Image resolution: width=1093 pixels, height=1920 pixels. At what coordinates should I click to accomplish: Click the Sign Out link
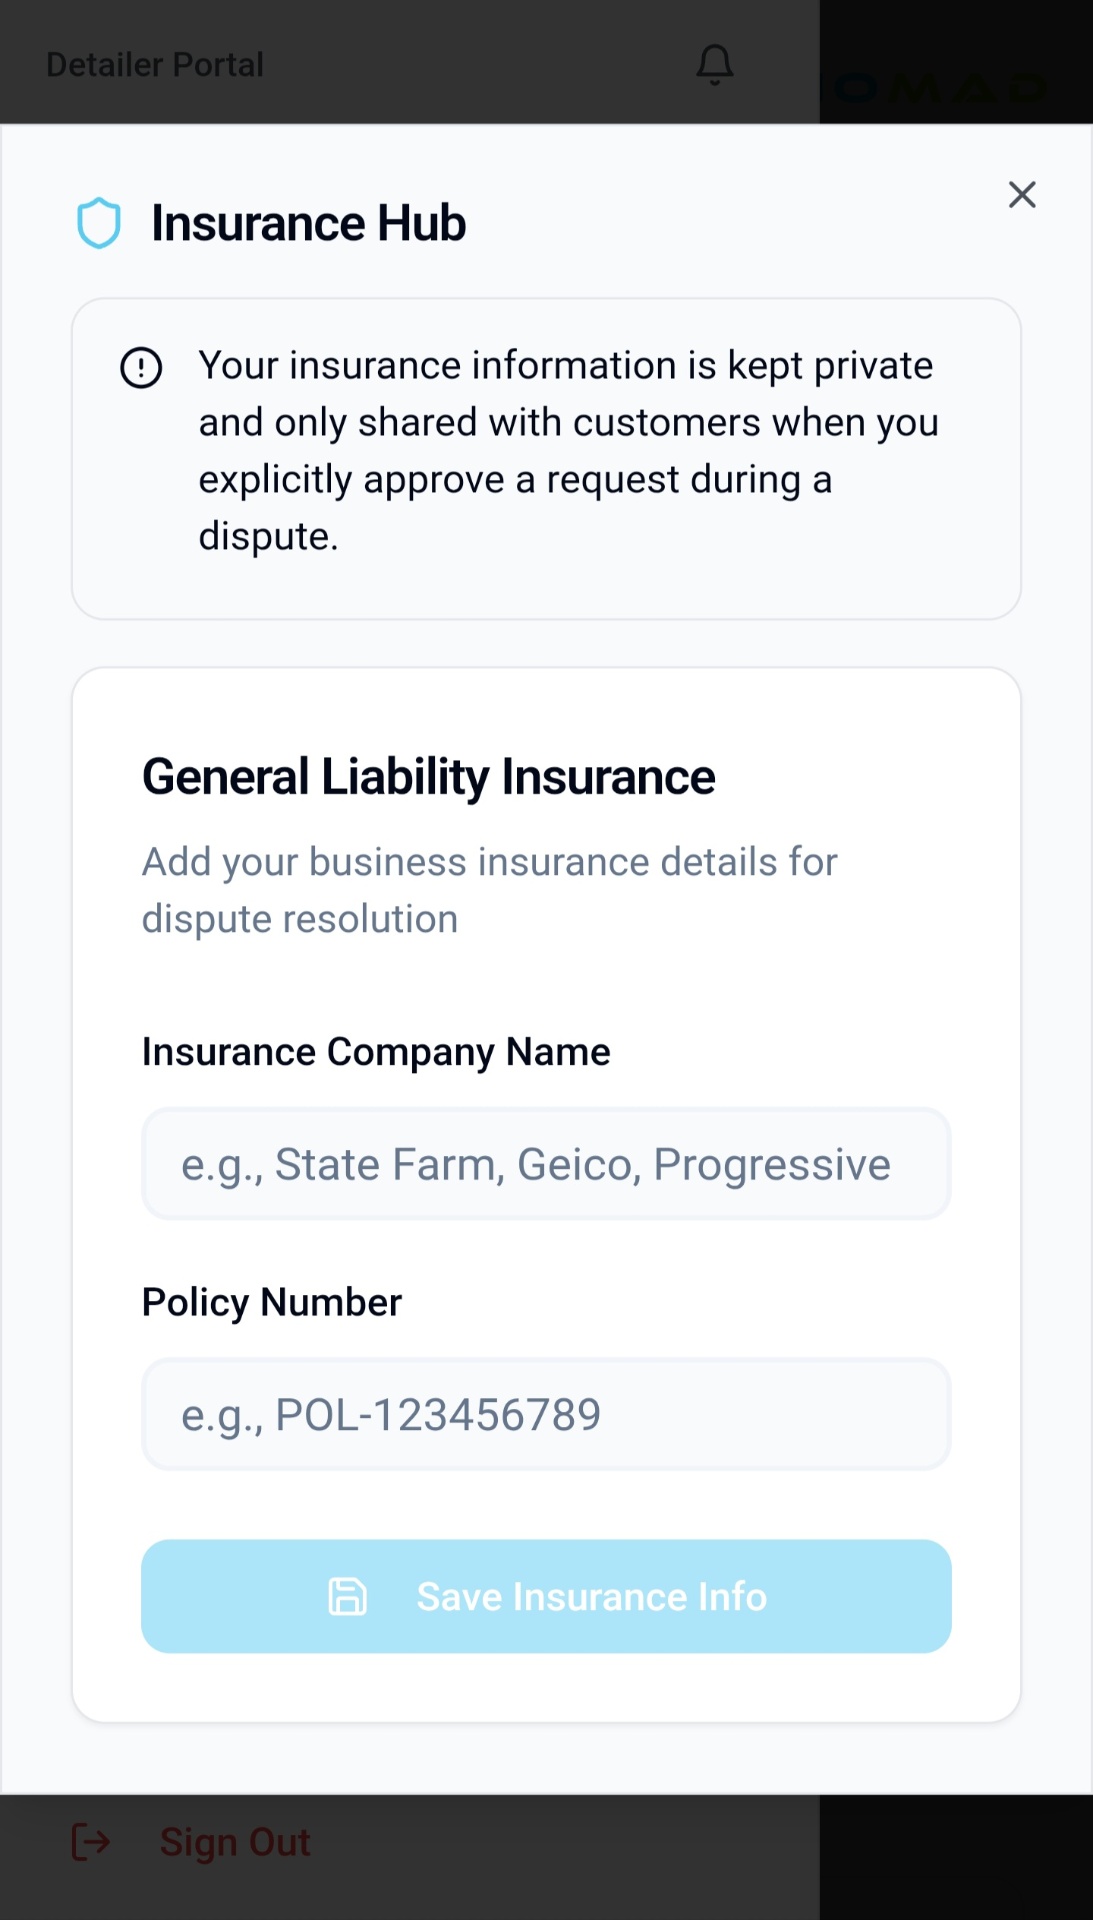coord(235,1841)
